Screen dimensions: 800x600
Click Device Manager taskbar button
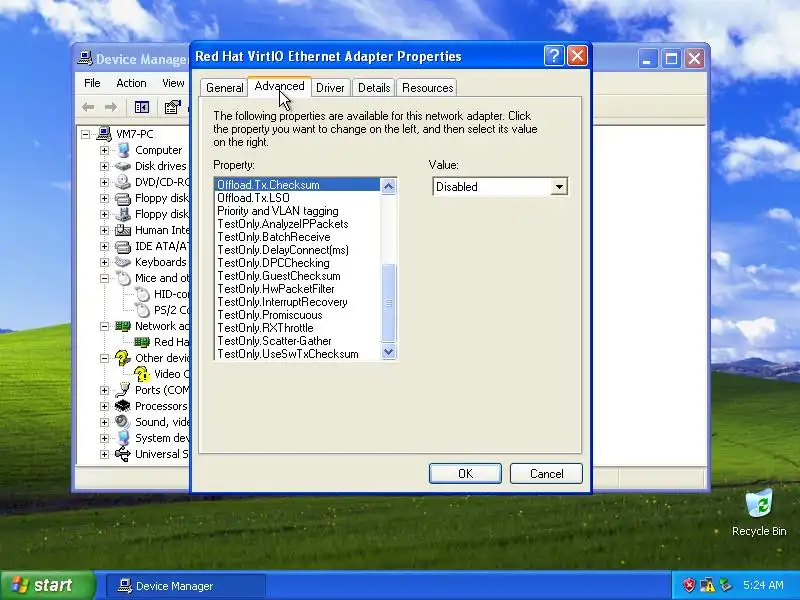tap(186, 586)
